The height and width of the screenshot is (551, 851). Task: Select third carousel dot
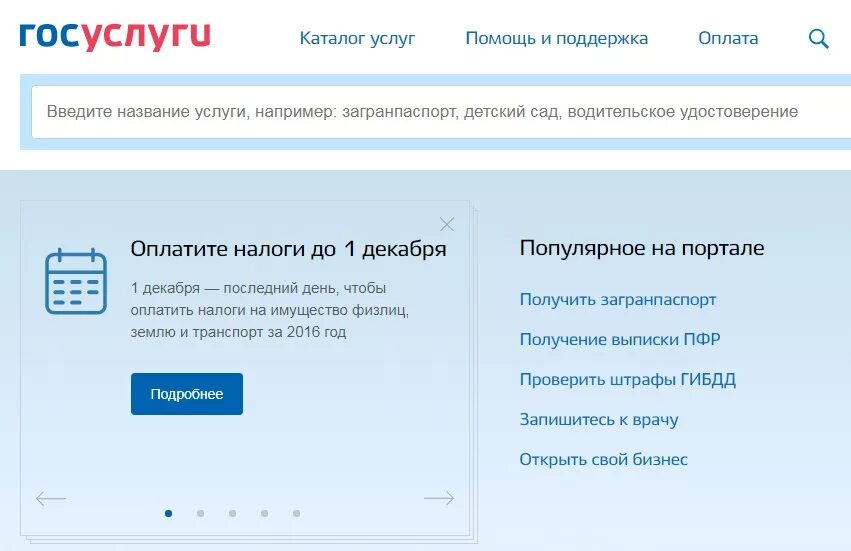click(x=232, y=514)
